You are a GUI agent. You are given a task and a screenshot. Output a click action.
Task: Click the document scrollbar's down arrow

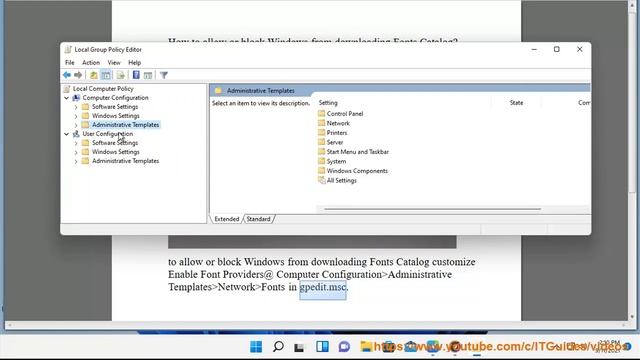click(x=632, y=316)
